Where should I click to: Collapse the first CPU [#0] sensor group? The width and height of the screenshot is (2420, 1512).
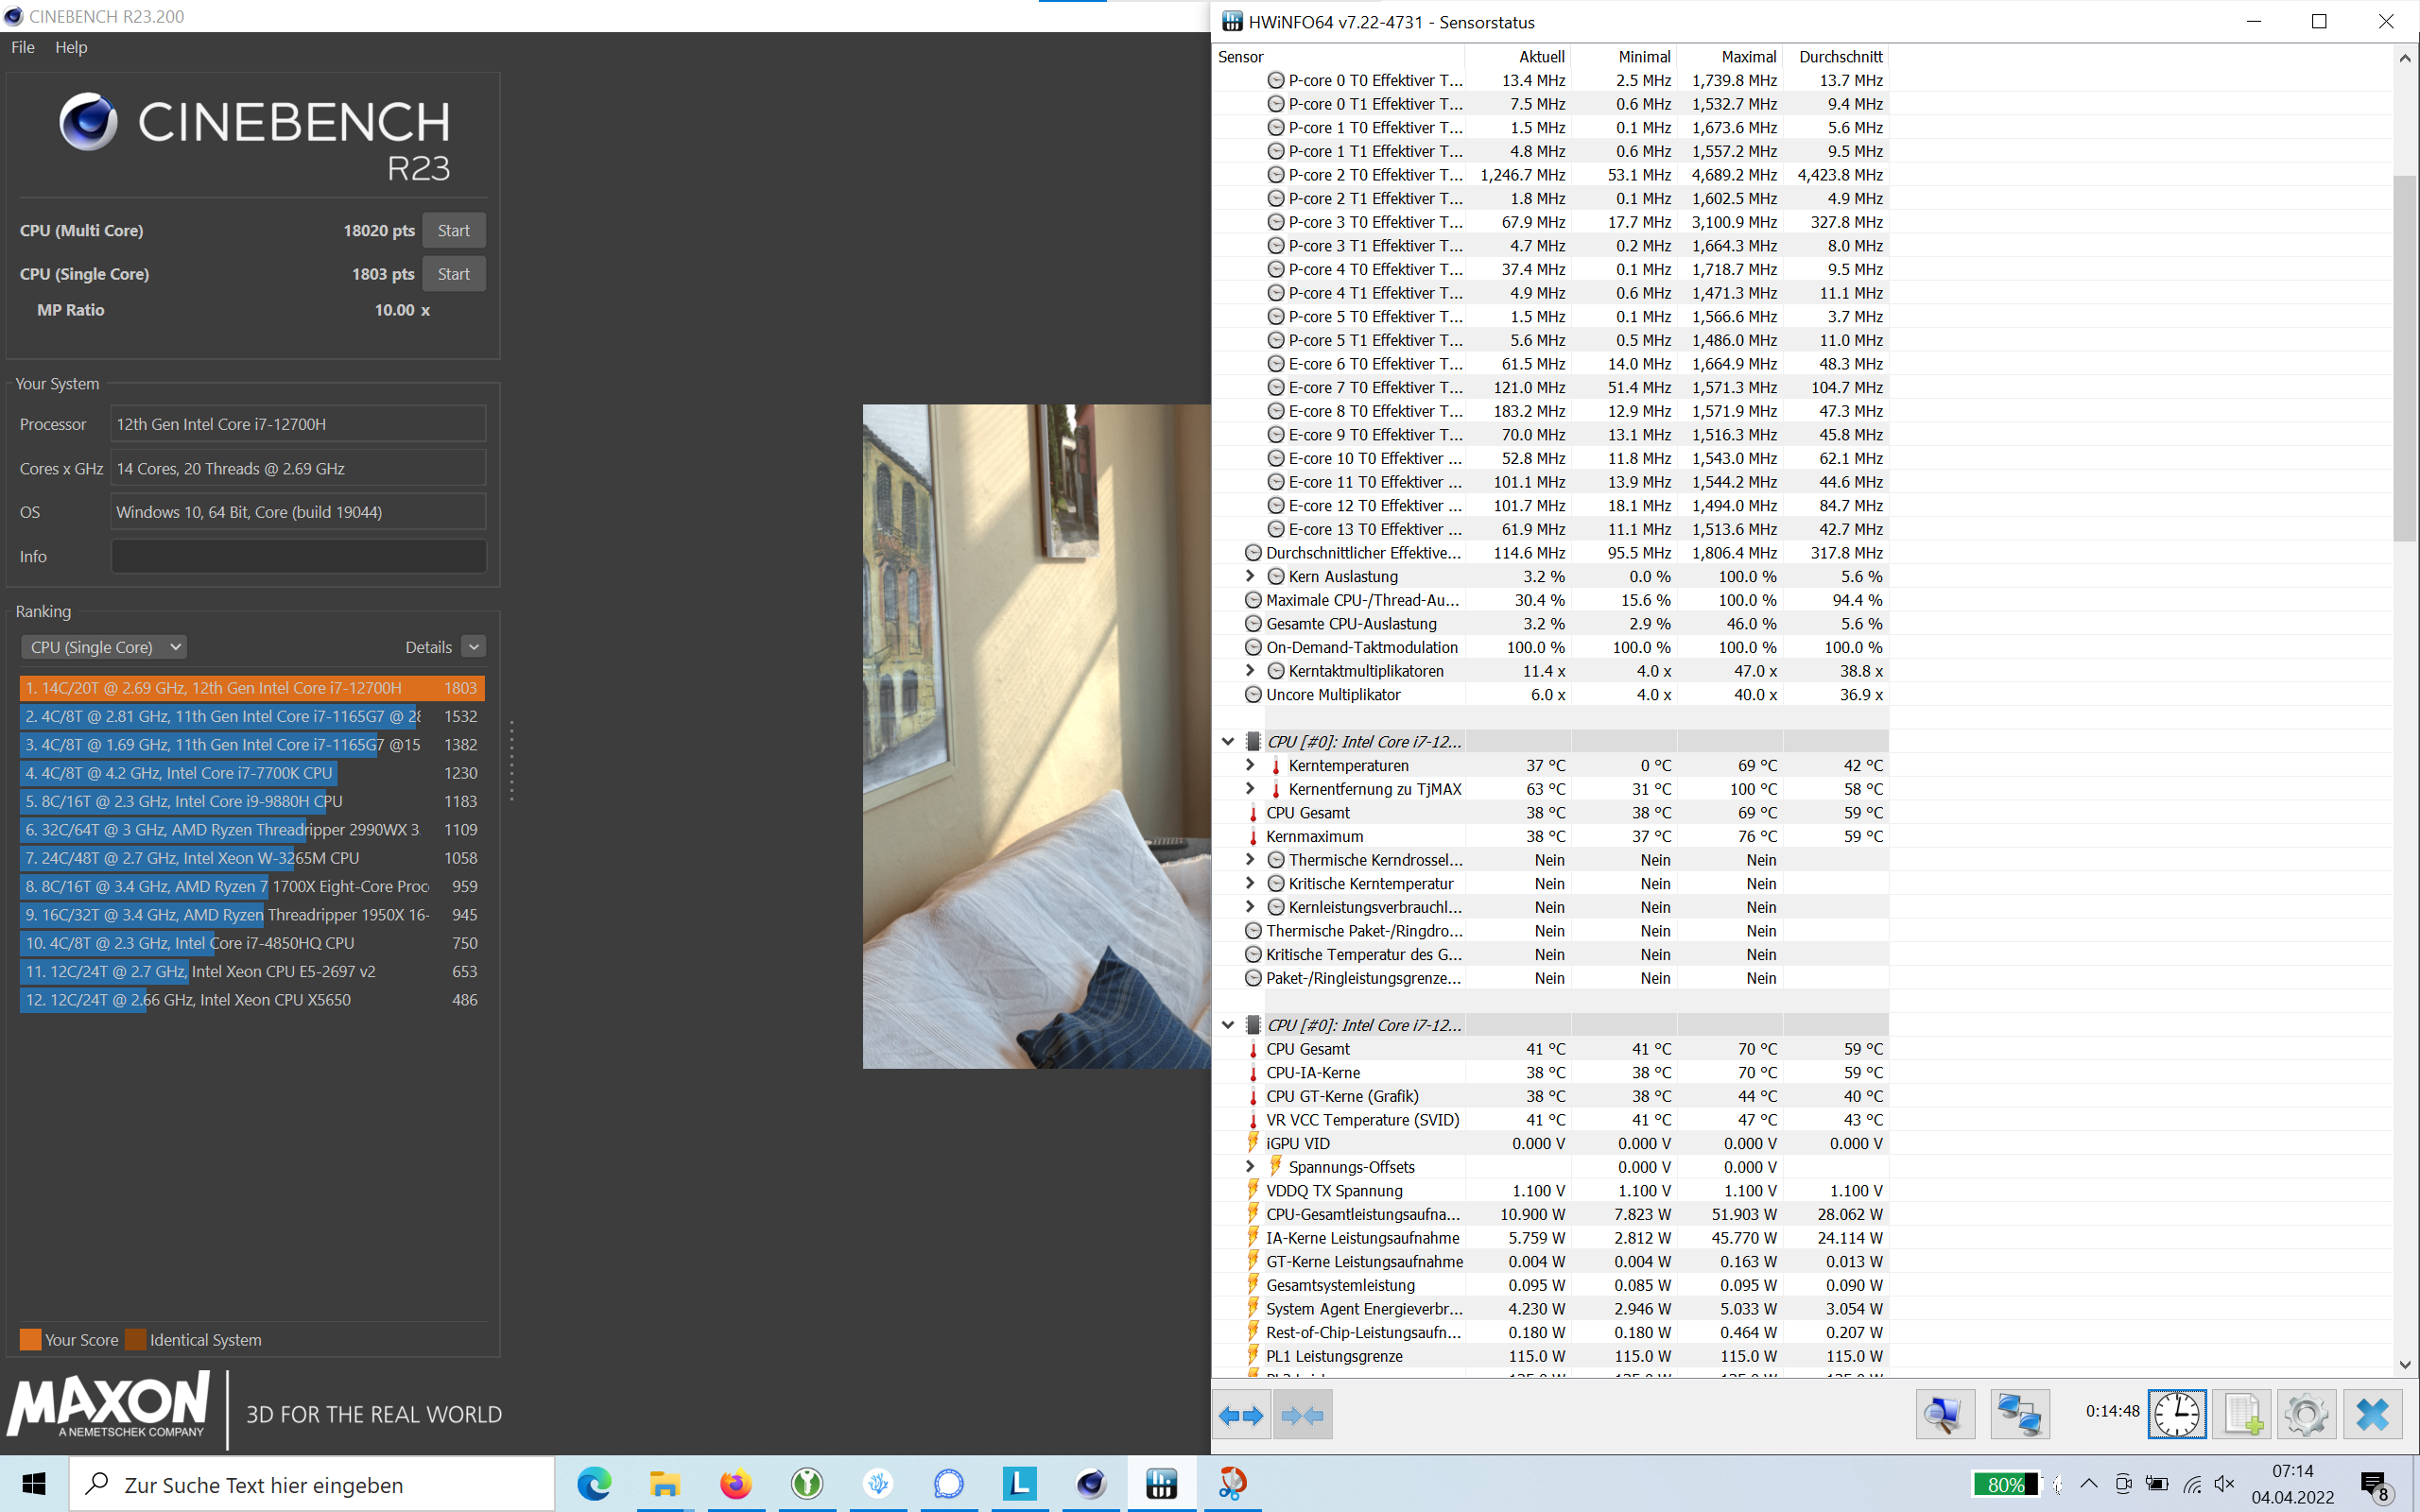click(1228, 742)
